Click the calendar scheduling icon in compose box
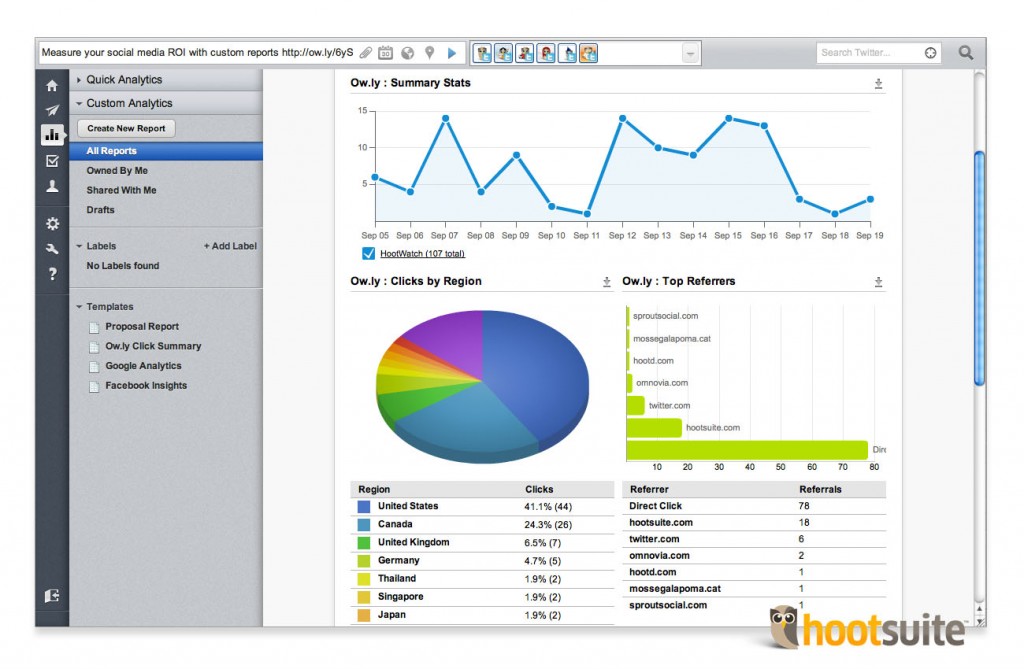 click(385, 53)
